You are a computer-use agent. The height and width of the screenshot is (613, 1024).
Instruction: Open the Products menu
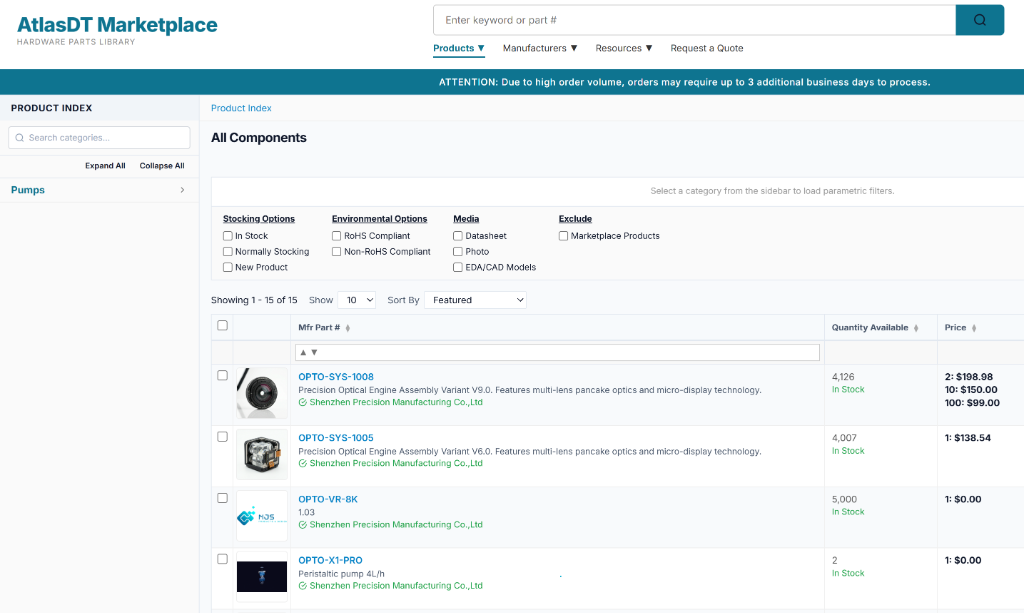pos(458,48)
